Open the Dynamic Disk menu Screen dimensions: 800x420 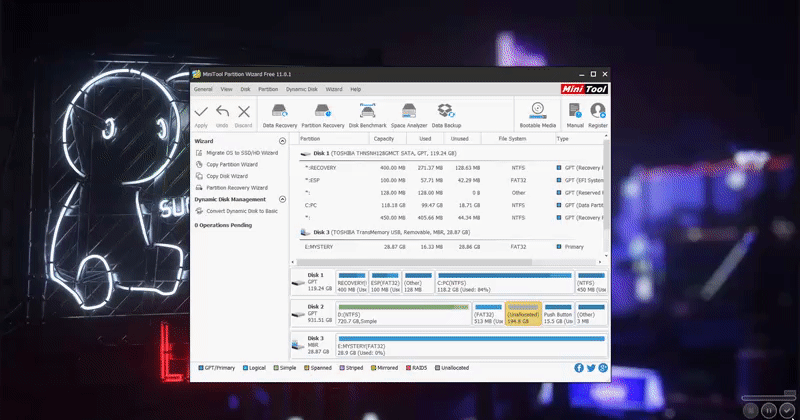(x=302, y=89)
